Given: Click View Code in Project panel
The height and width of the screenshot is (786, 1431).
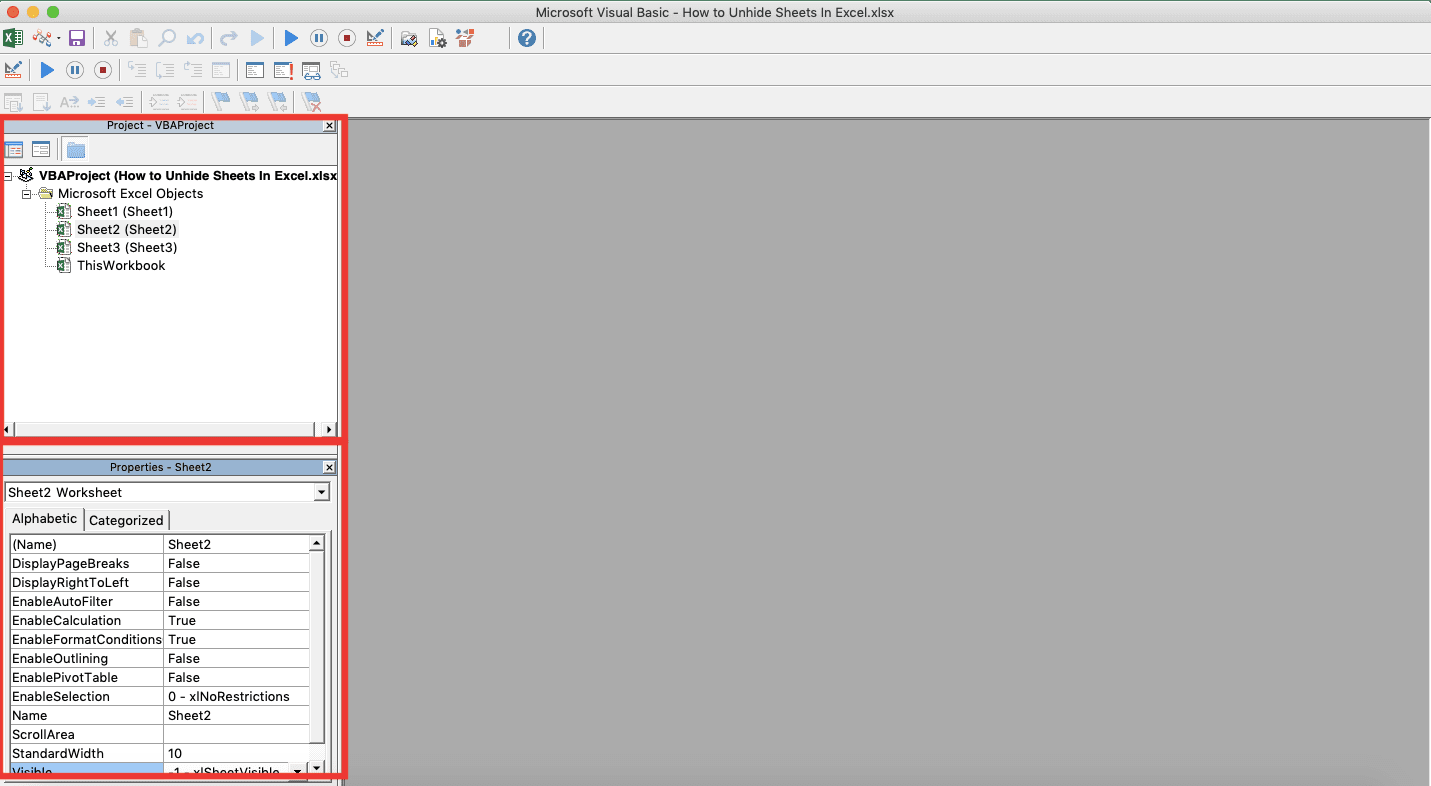Looking at the screenshot, I should tap(14, 150).
